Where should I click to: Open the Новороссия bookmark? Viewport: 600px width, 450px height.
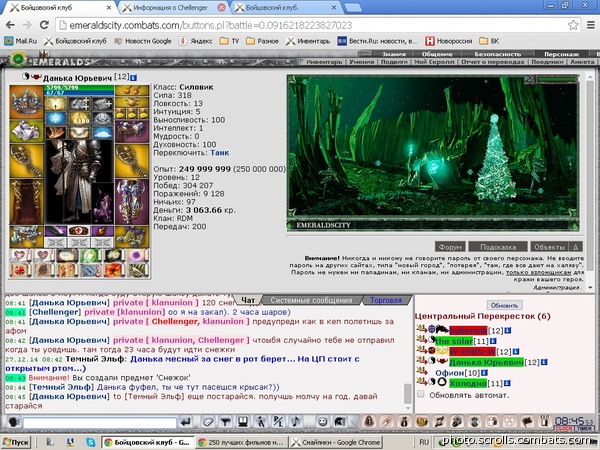point(449,41)
